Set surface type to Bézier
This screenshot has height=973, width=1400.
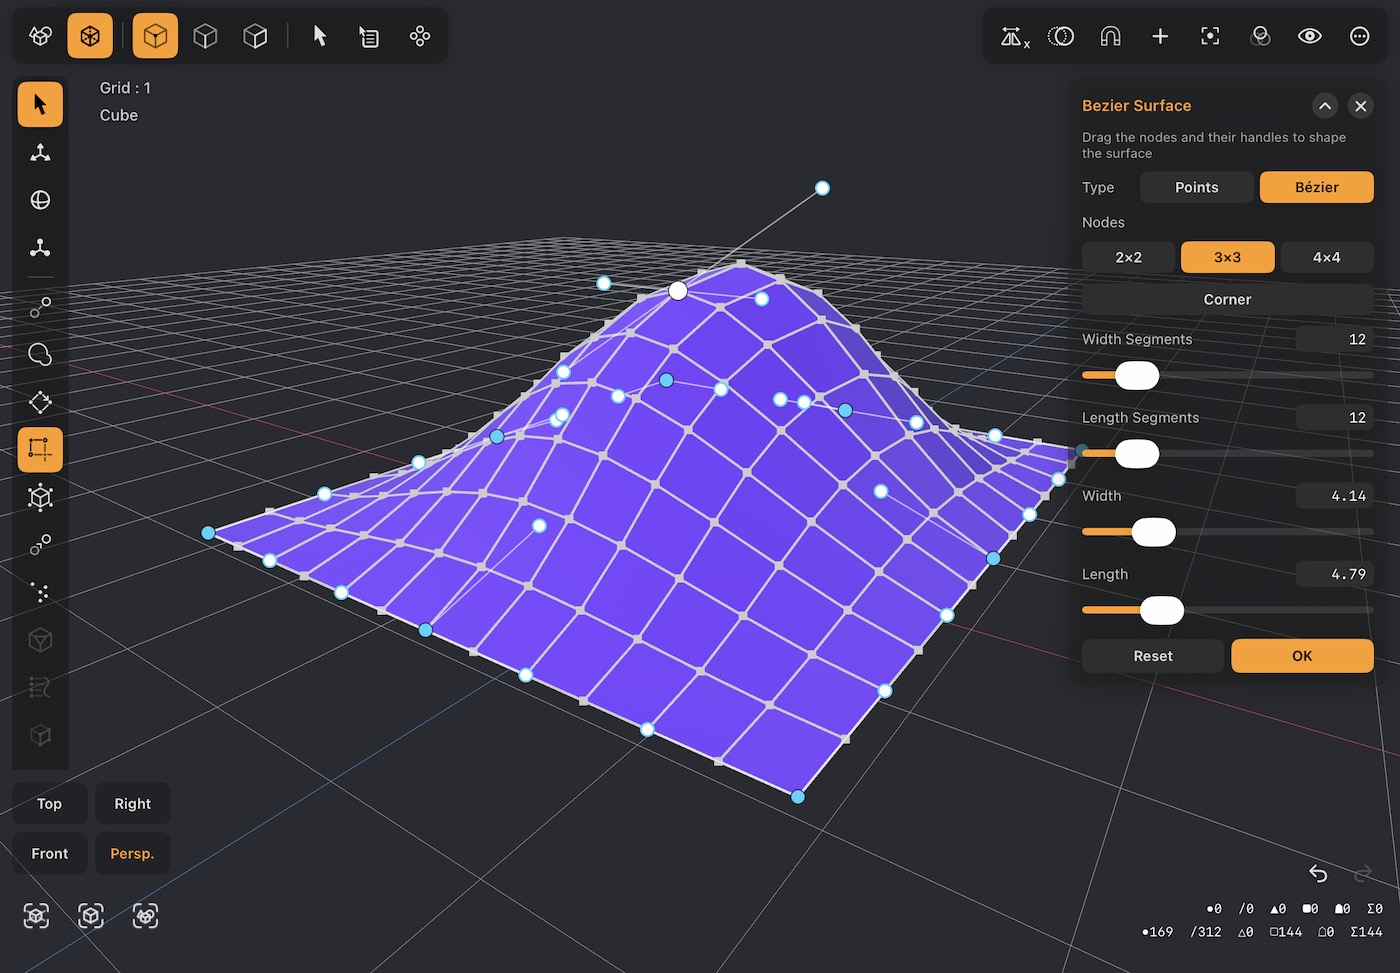click(1317, 187)
